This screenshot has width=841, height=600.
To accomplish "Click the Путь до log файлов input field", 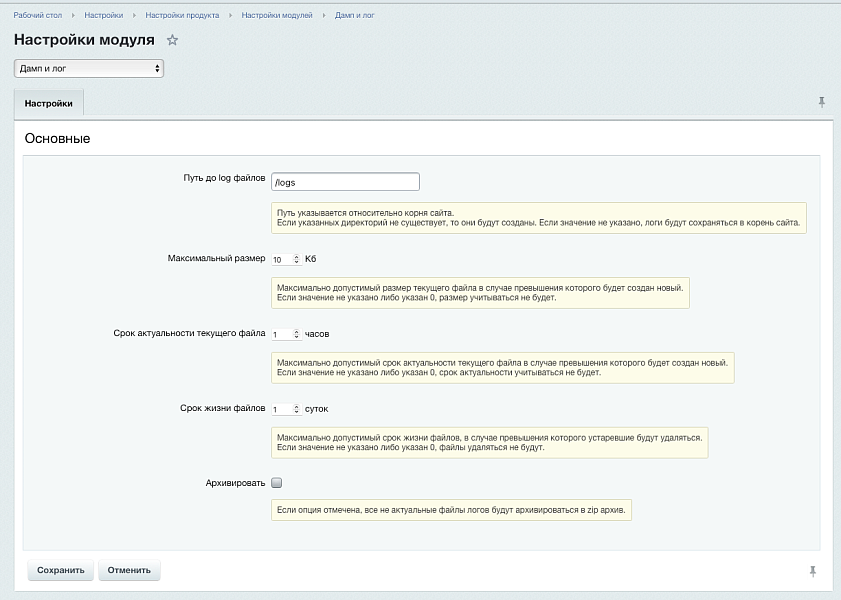I will click(345, 182).
